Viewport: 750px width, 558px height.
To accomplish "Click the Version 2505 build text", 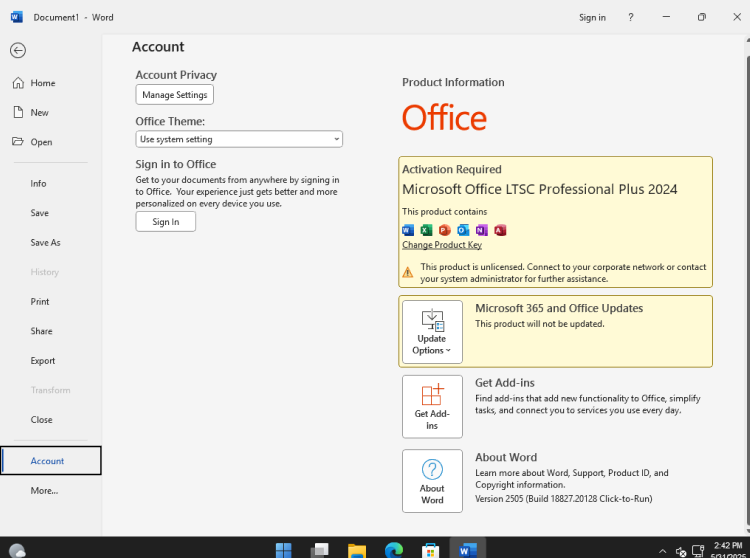I will [563, 499].
